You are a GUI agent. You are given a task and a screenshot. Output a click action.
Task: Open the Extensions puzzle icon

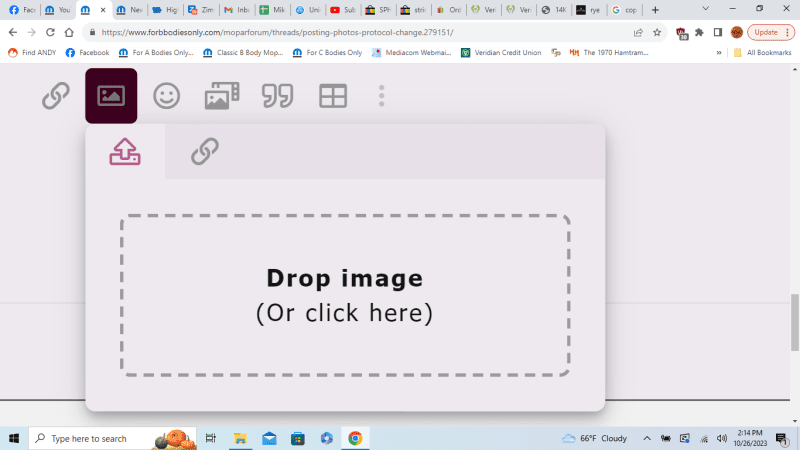pyautogui.click(x=699, y=32)
